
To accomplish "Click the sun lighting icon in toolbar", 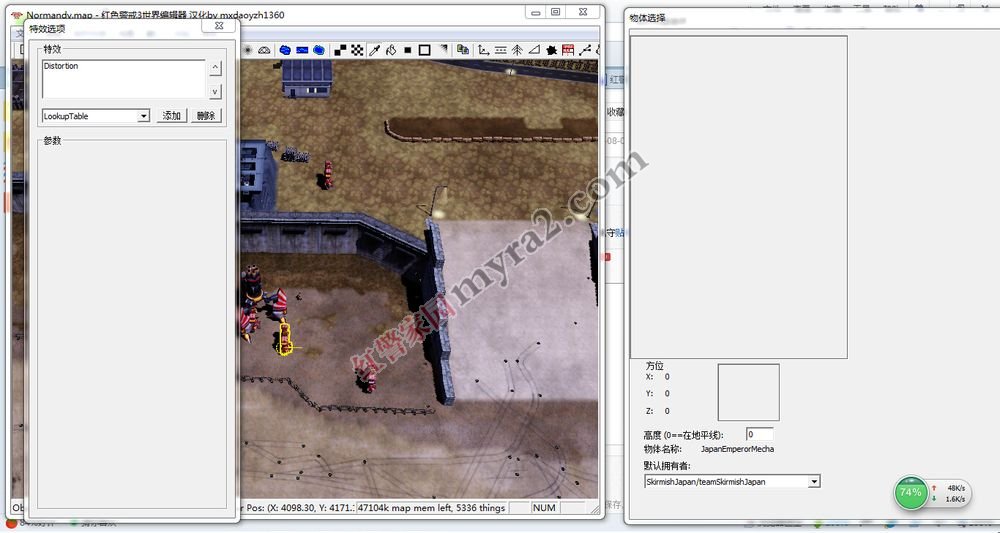I will [x=248, y=50].
